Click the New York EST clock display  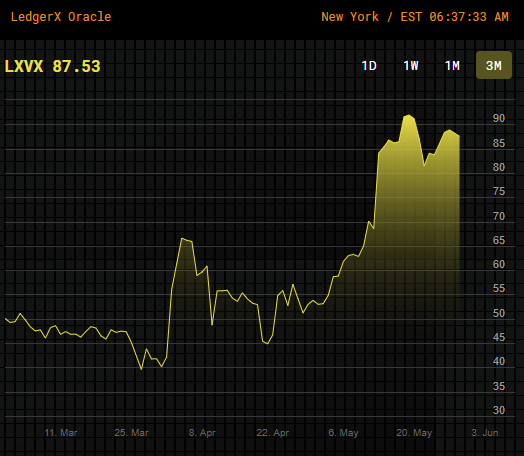(415, 17)
